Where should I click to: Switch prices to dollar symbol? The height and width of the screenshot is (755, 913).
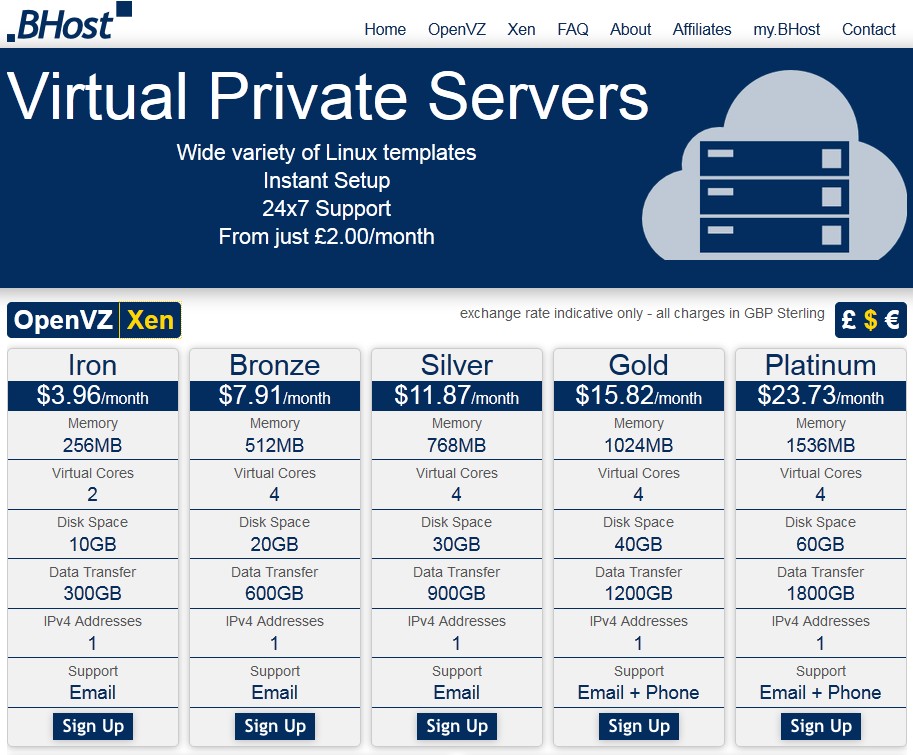870,320
